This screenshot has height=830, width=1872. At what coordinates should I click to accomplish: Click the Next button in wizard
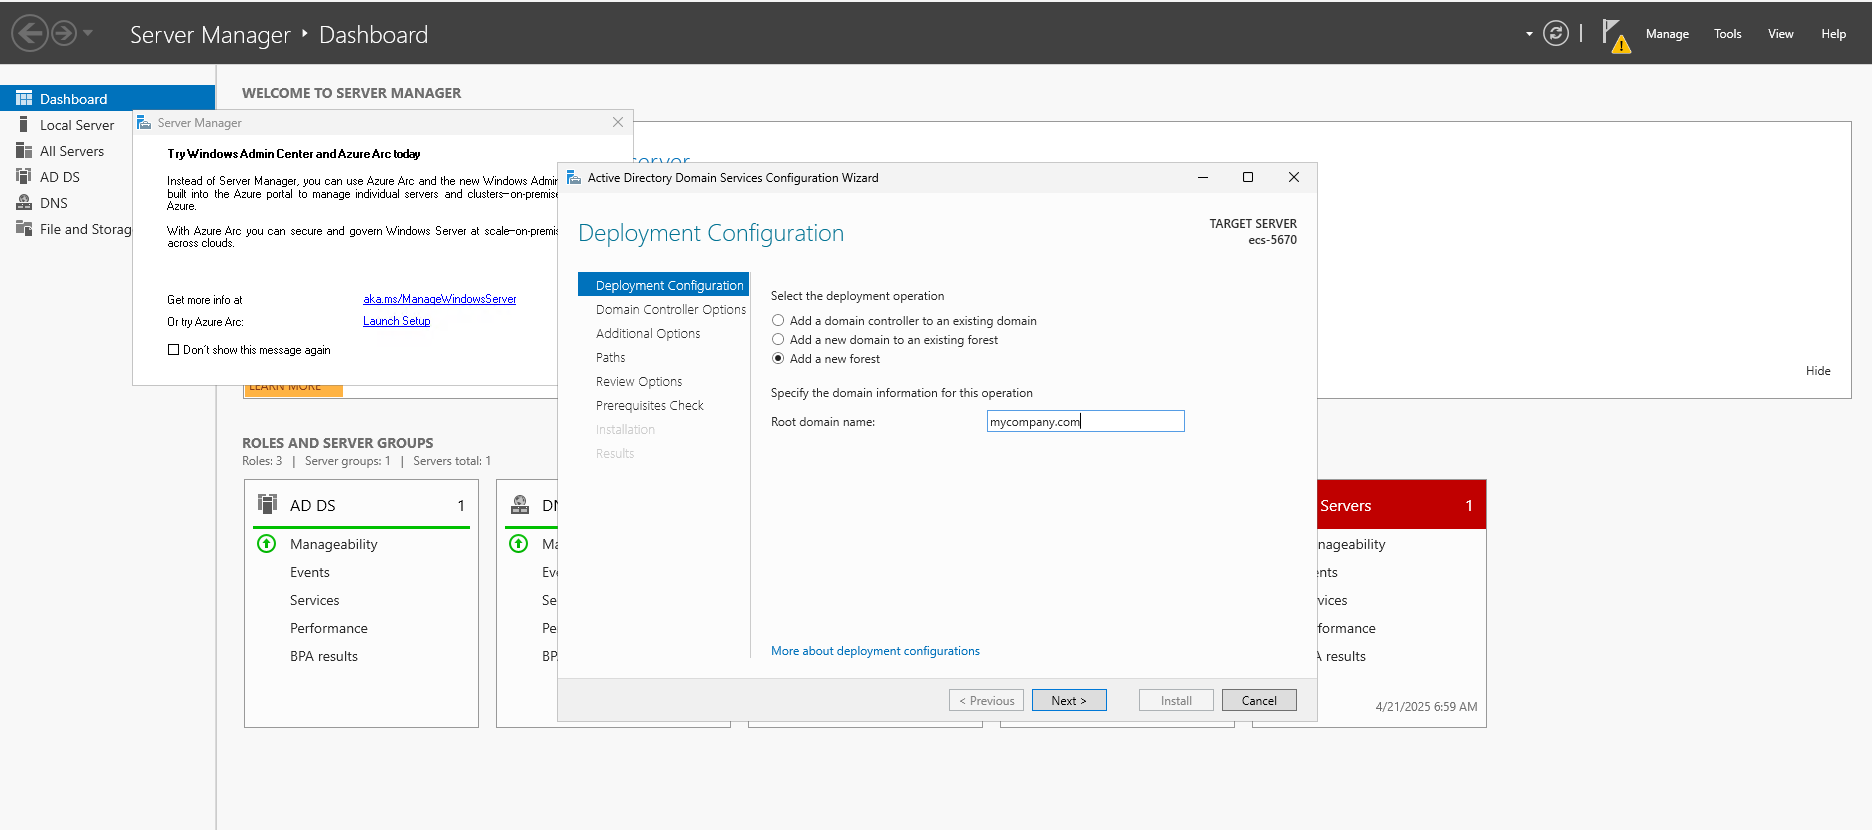pyautogui.click(x=1068, y=701)
